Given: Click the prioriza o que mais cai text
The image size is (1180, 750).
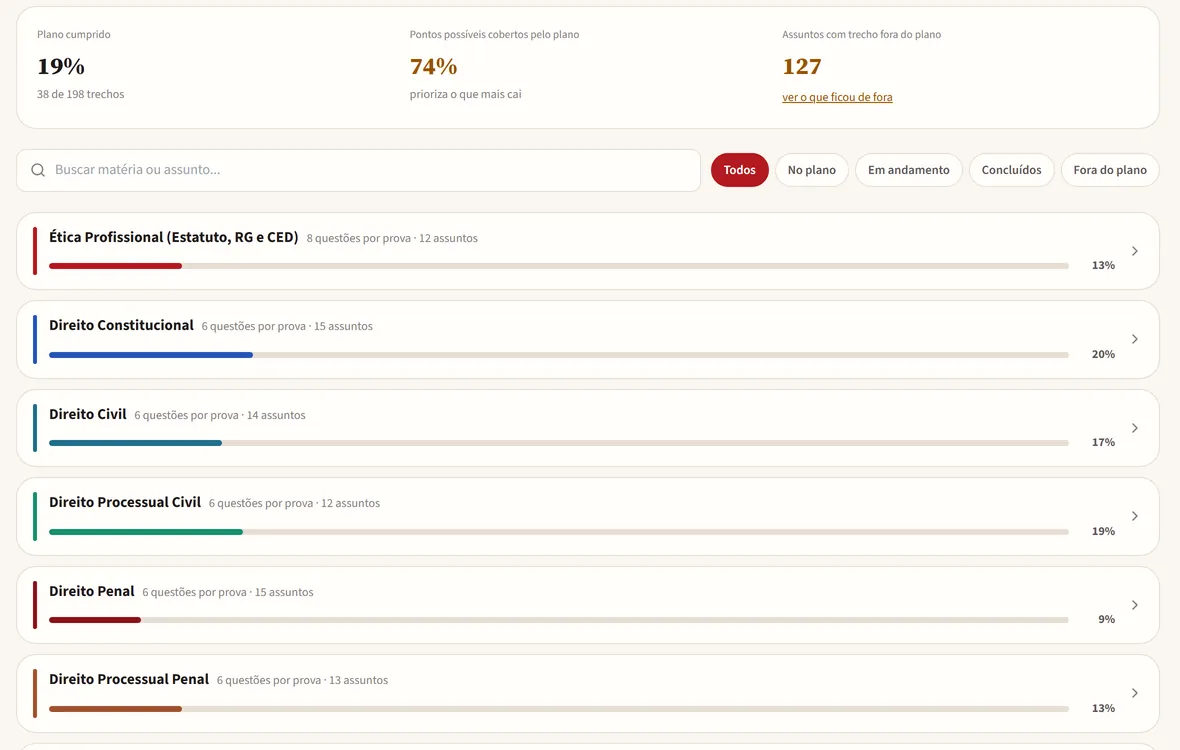Looking at the screenshot, I should (465, 94).
